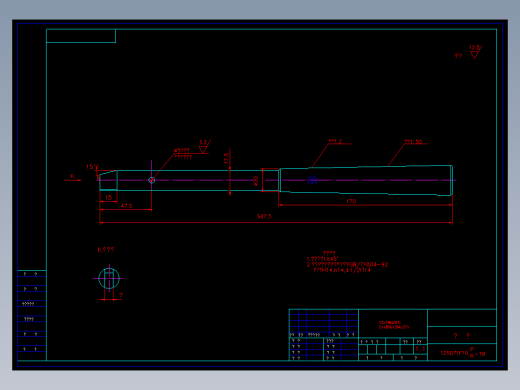
Task: Click the blue mark on shaft centerline
Action: point(312,180)
